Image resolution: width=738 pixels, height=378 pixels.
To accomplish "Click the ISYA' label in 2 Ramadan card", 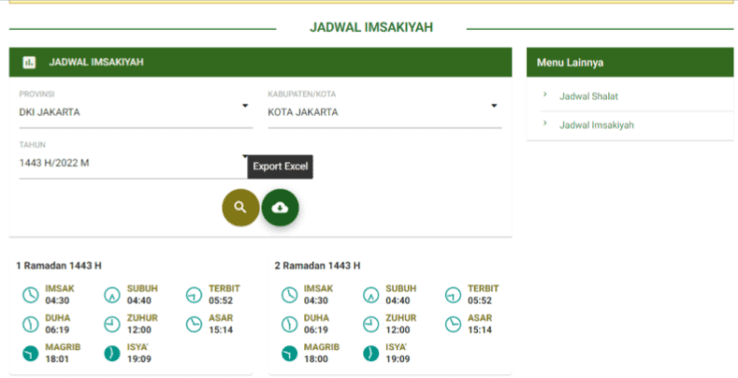I will [x=396, y=347].
